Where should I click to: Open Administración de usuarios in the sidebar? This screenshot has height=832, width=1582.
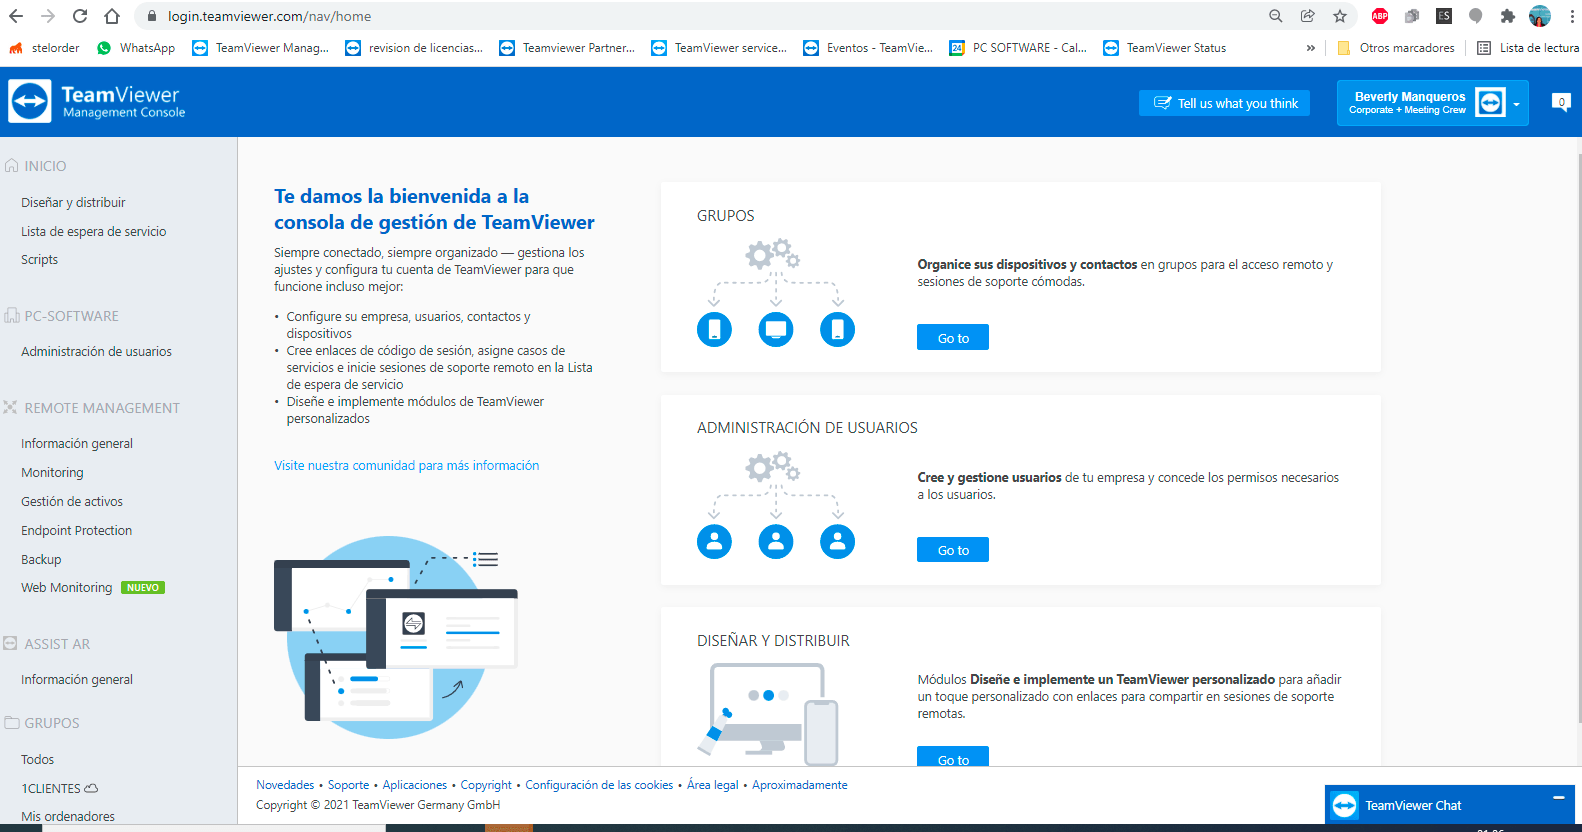pyautogui.click(x=96, y=351)
